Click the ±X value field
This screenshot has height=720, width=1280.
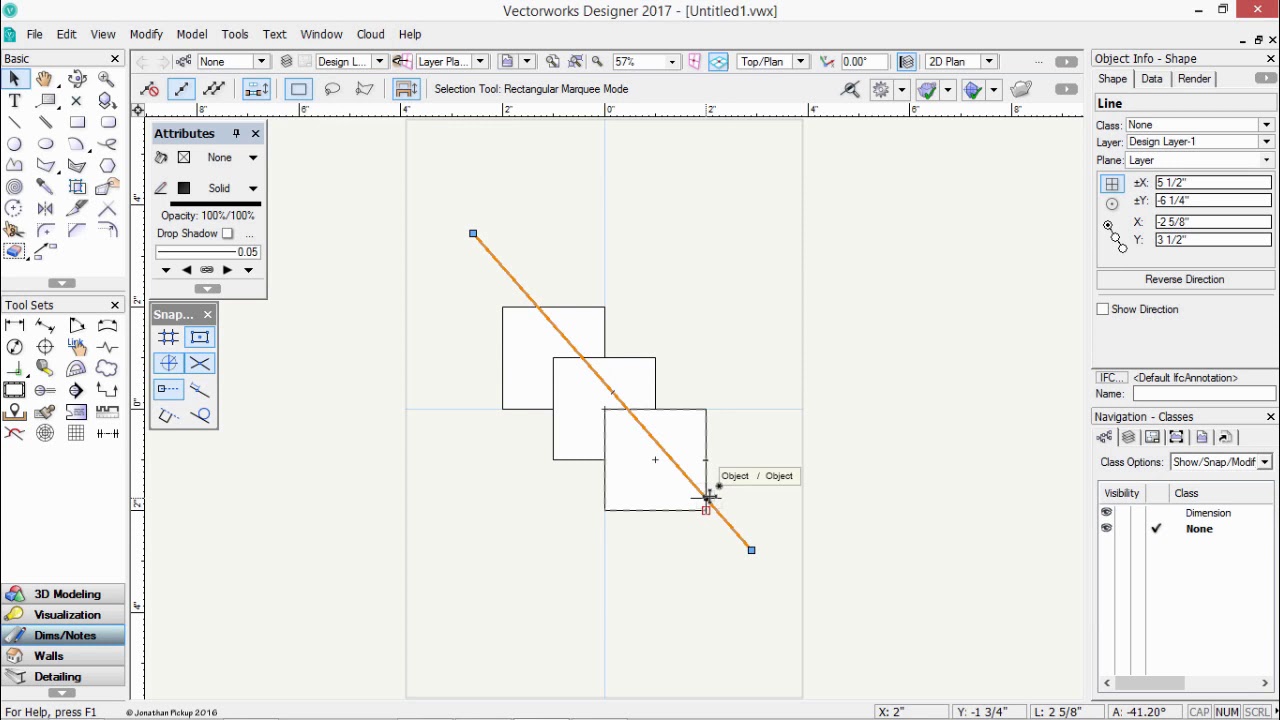point(1213,183)
